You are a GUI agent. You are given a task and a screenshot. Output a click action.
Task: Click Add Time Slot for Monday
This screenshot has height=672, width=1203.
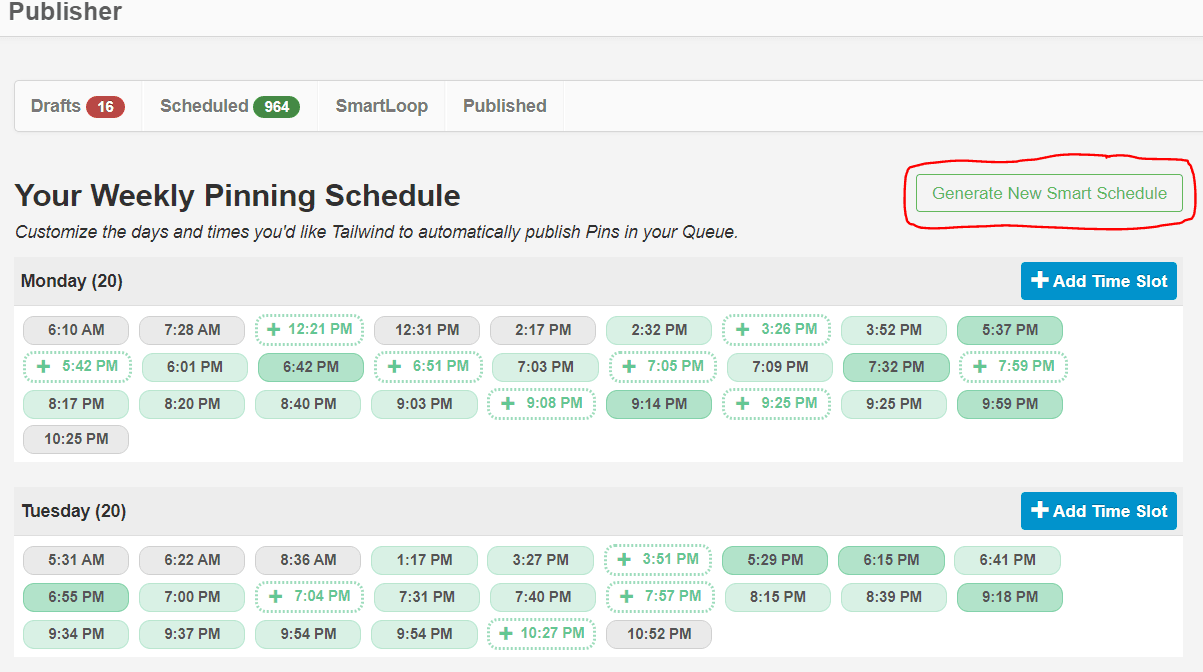[x=1099, y=281]
